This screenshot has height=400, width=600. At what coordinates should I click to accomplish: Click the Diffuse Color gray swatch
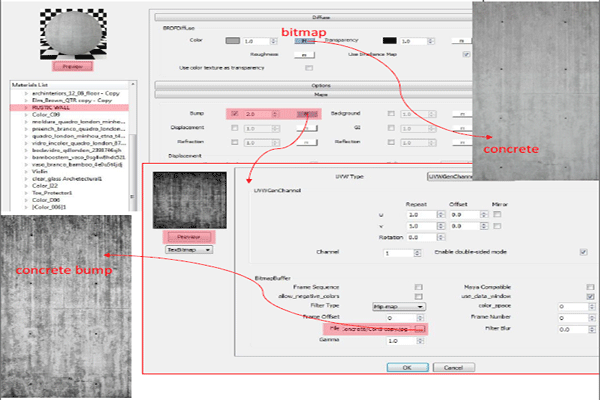coord(233,41)
